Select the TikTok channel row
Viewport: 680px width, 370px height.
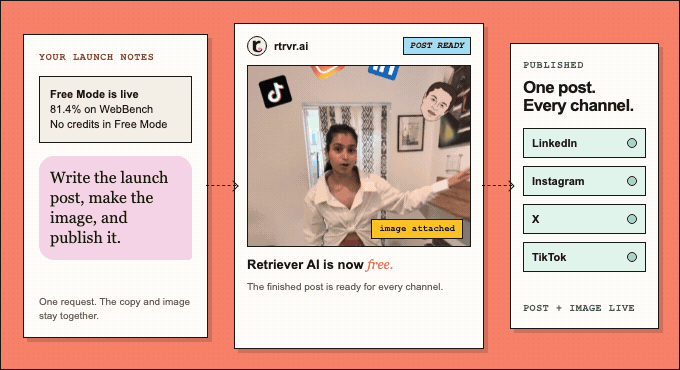(584, 257)
